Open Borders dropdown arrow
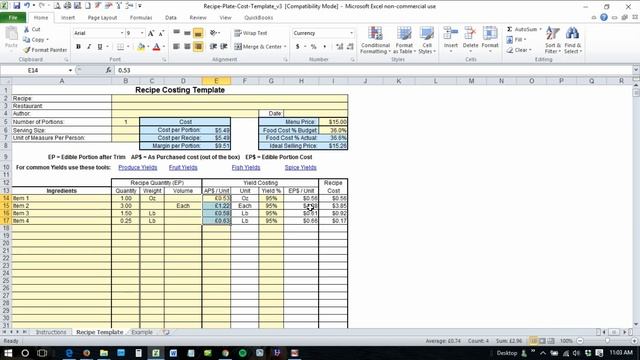This screenshot has height=360, width=640. (x=128, y=47)
